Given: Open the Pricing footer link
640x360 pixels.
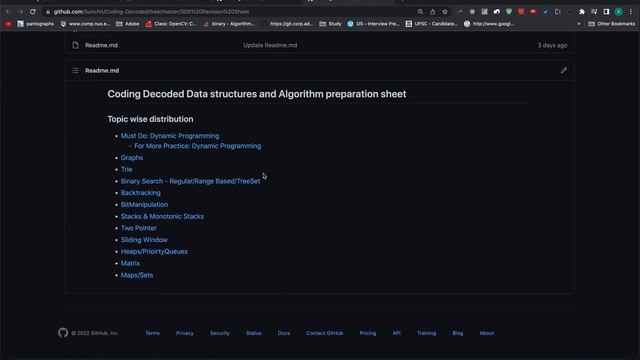Looking at the screenshot, I should point(368,333).
